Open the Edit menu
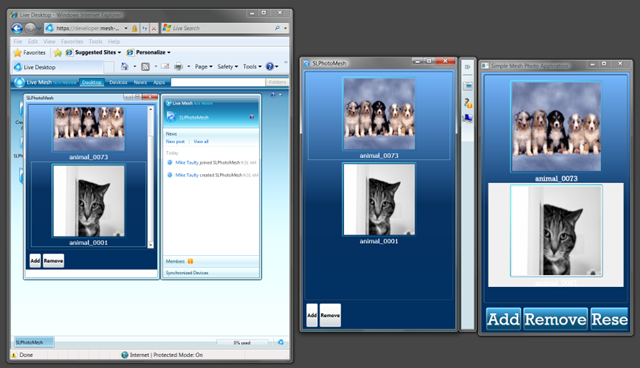 click(x=33, y=42)
